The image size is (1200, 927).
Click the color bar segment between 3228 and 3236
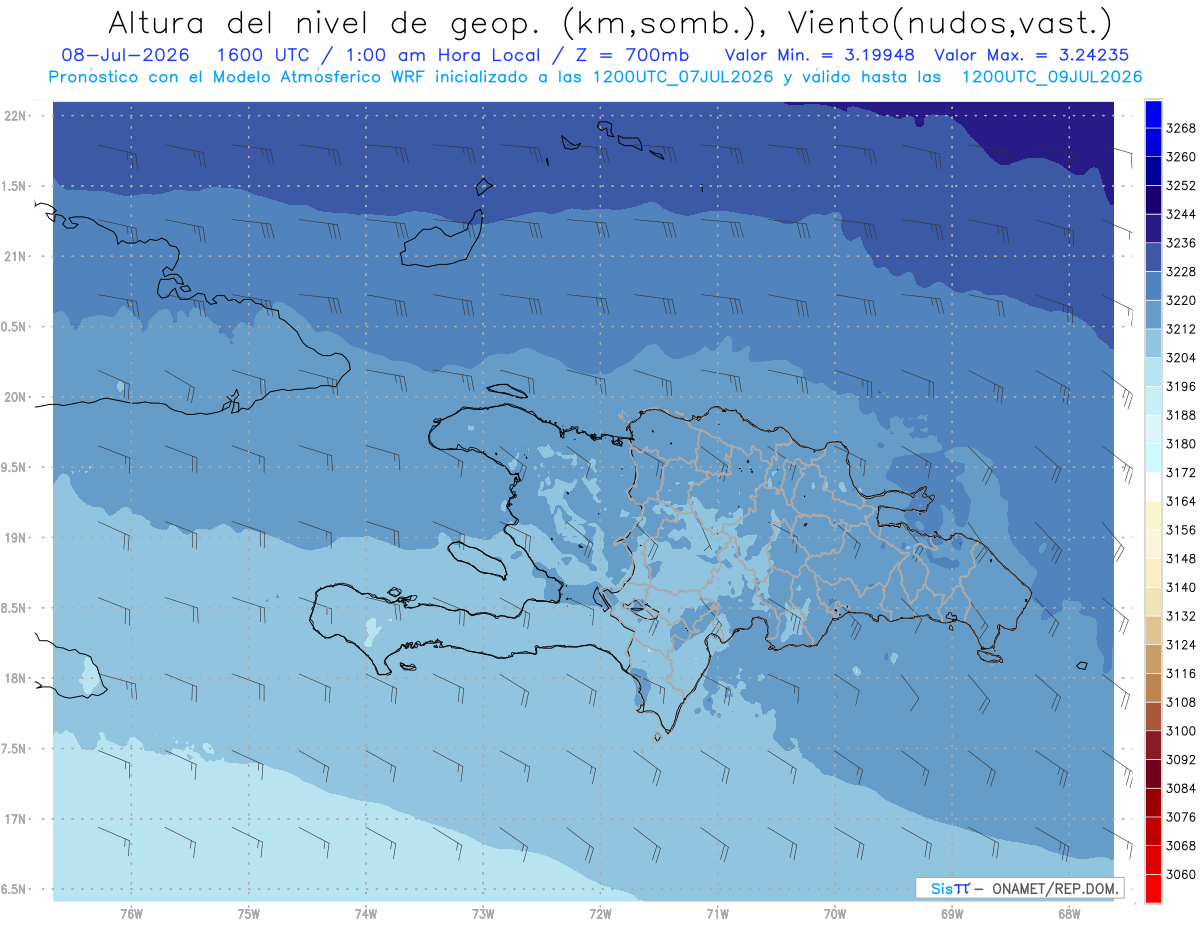[1153, 257]
